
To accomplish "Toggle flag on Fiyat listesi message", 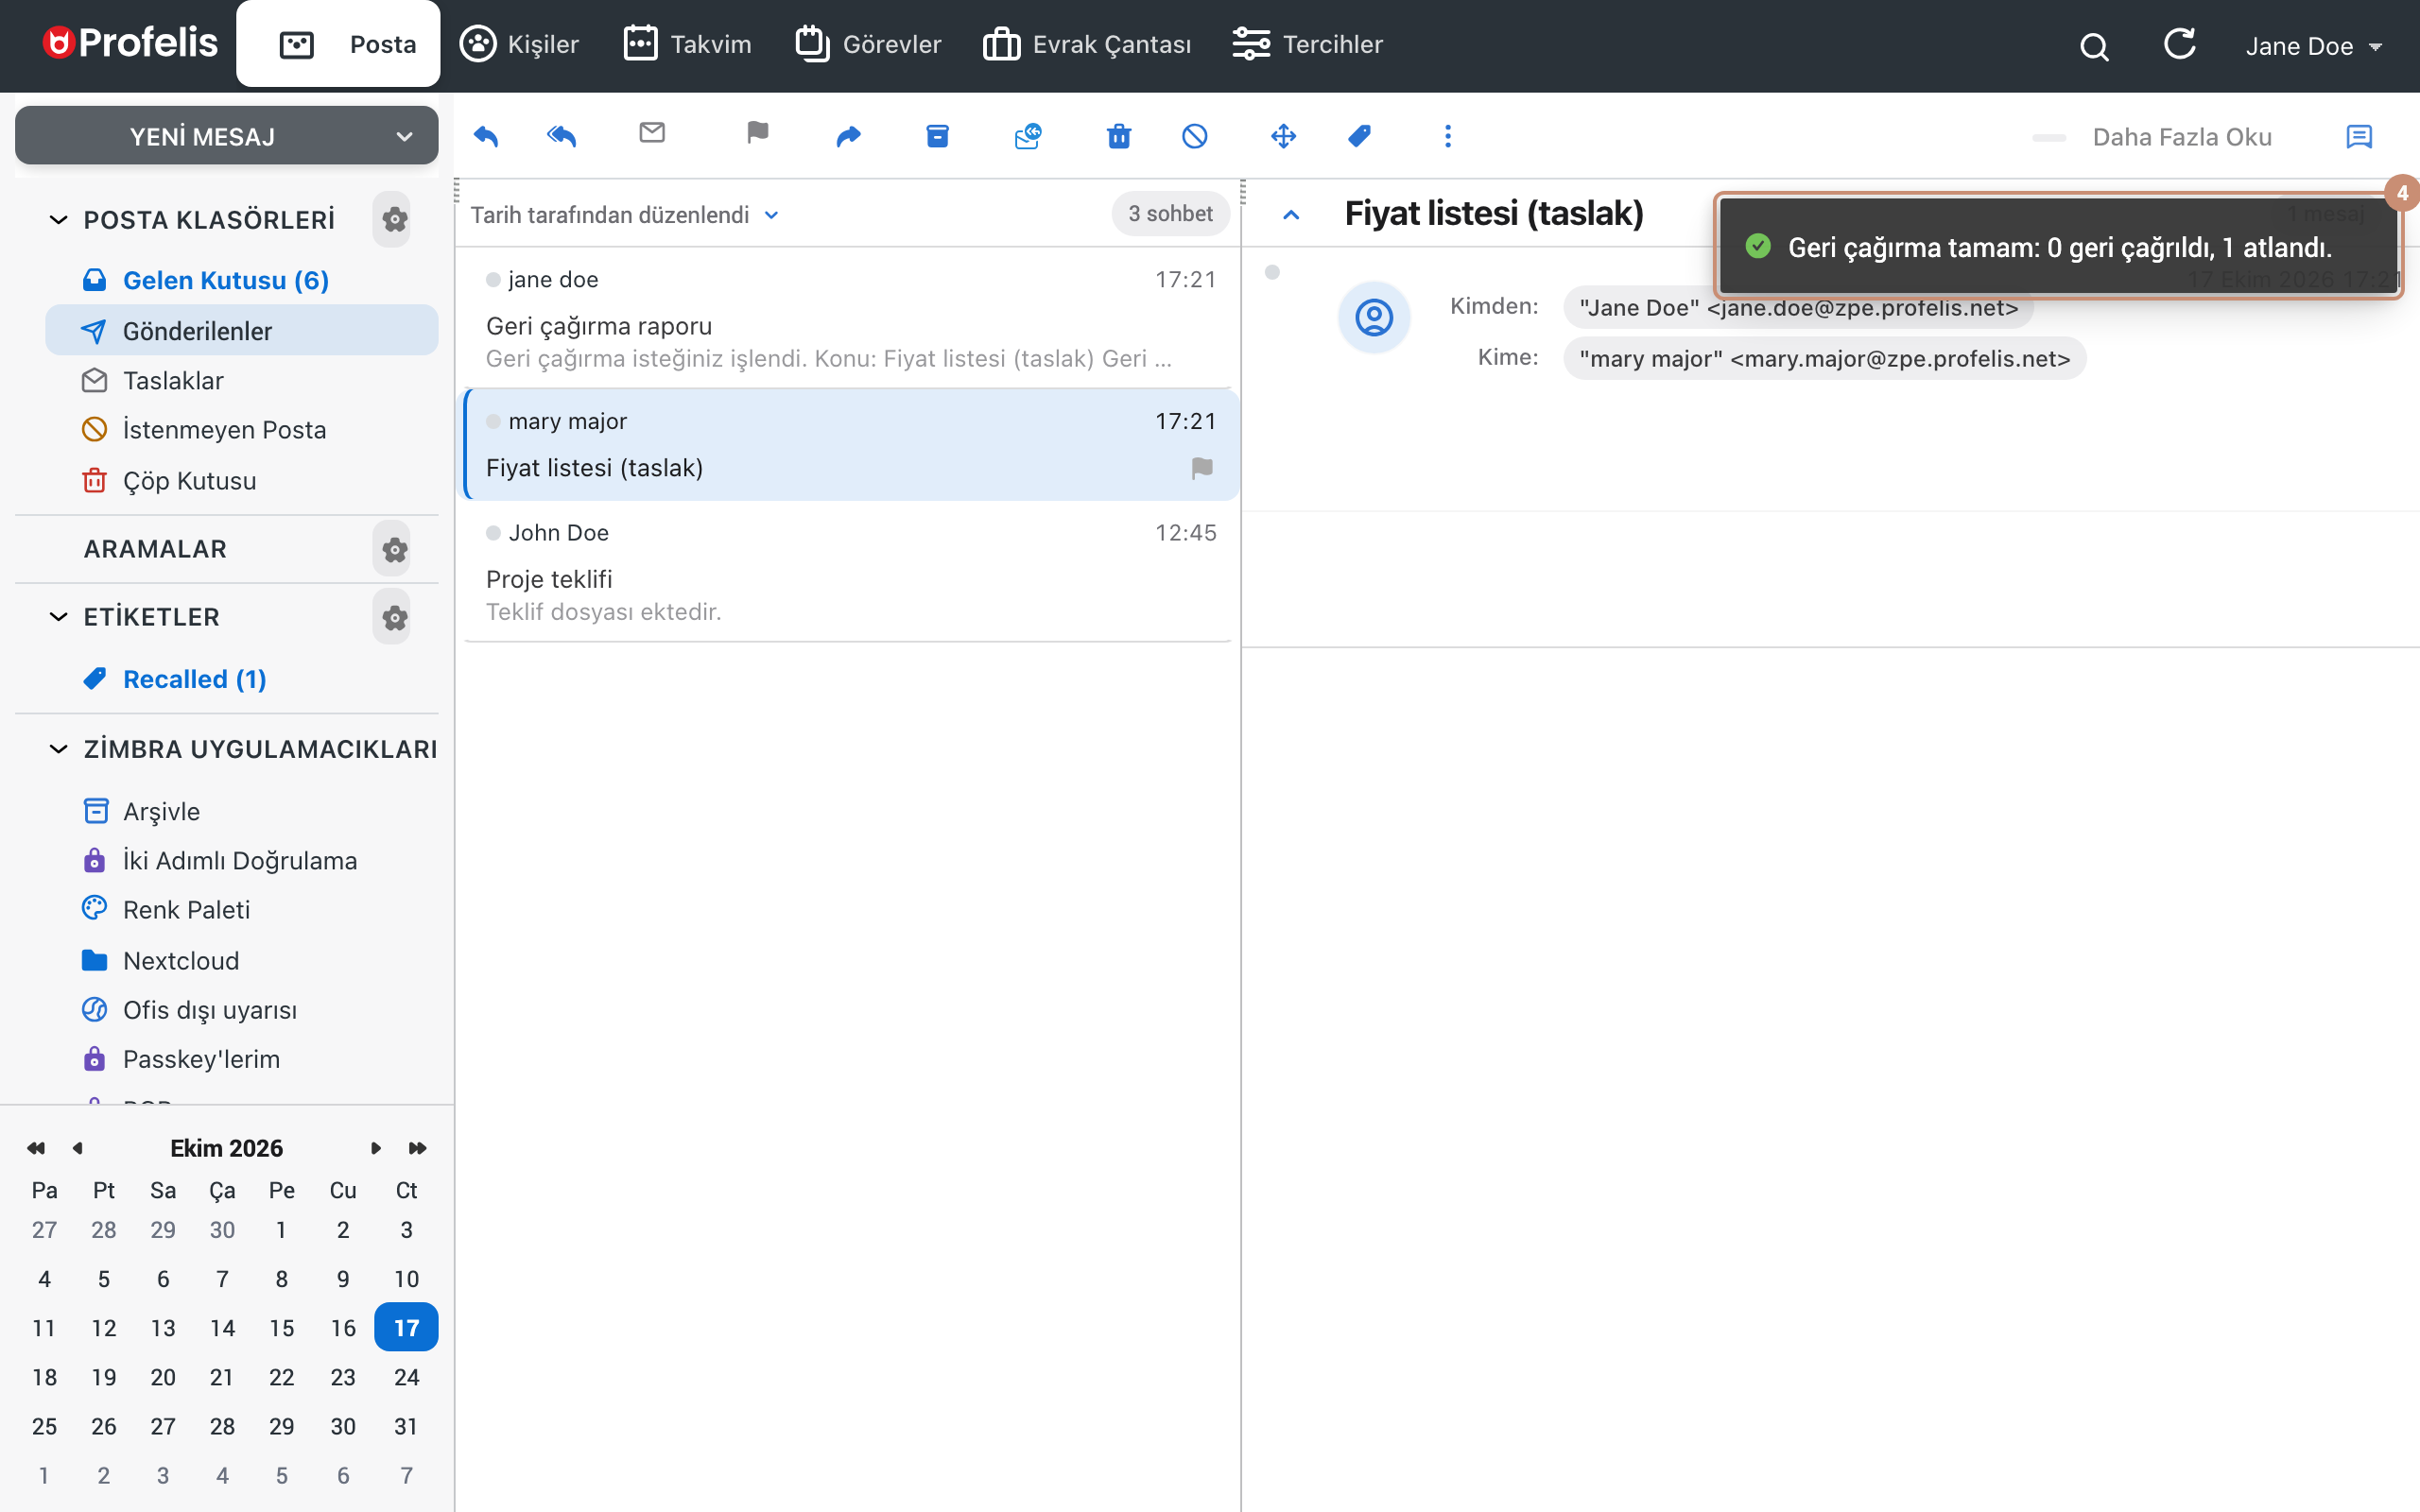I will (1202, 468).
